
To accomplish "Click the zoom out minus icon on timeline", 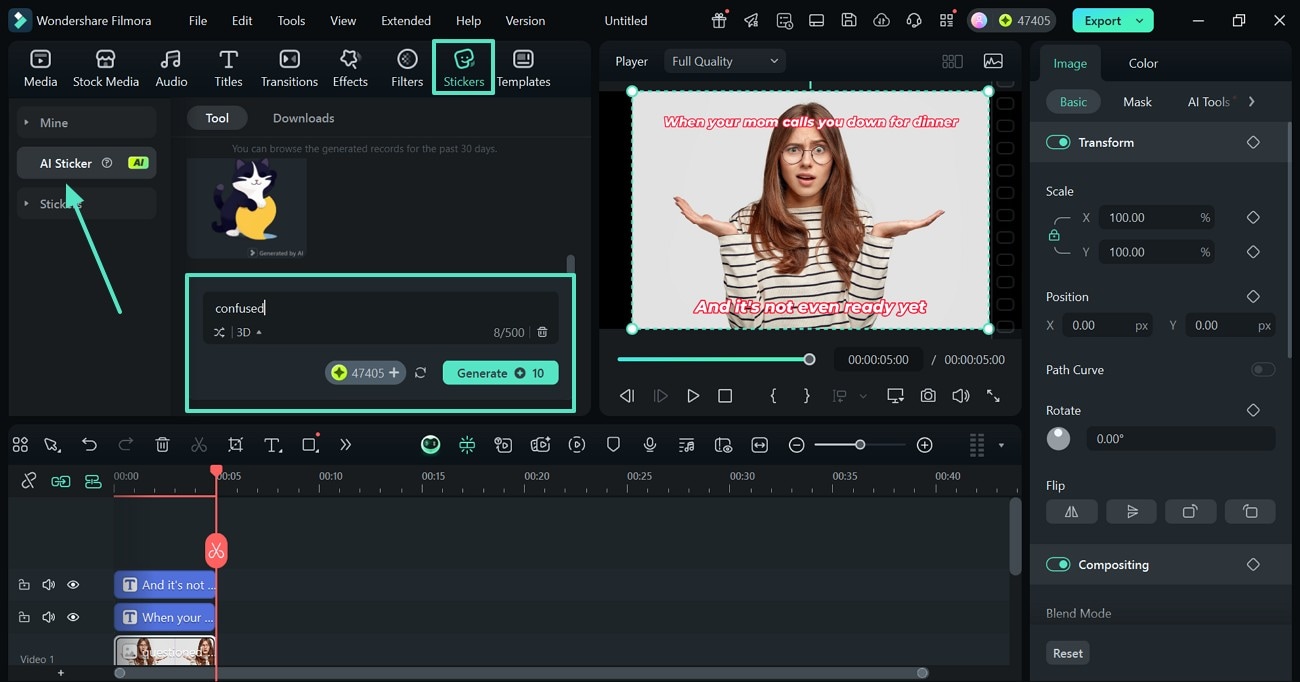I will 796,445.
